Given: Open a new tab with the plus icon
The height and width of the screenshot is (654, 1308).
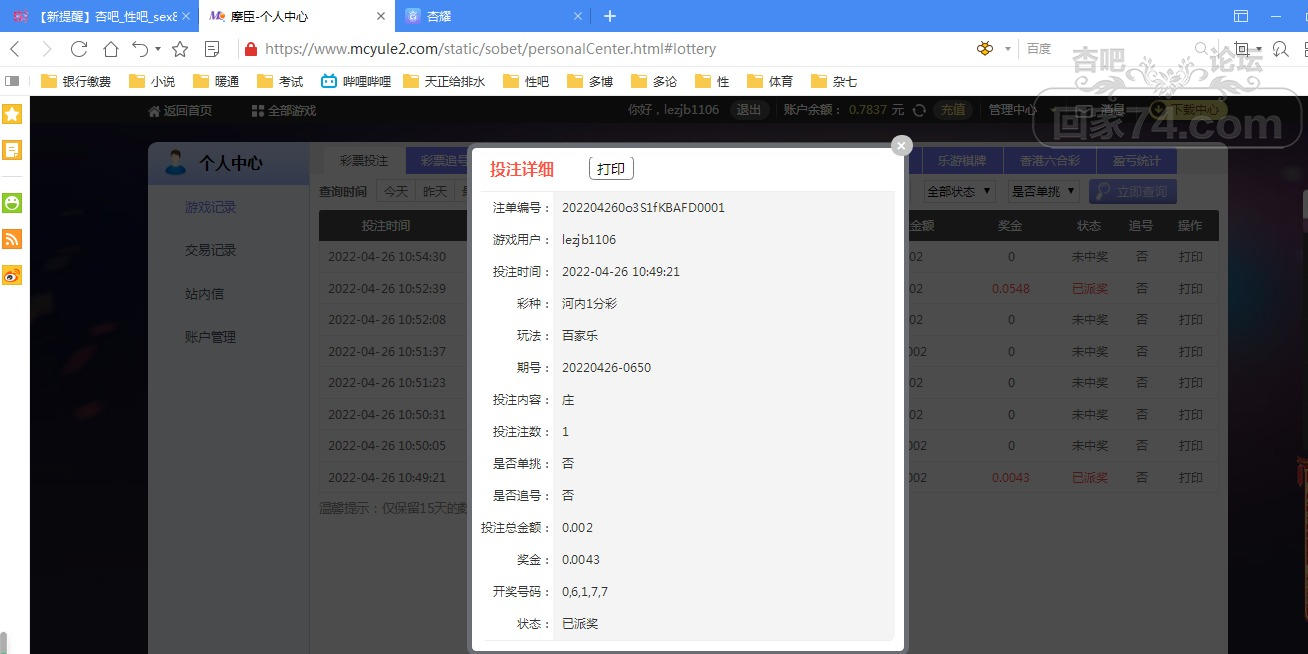Looking at the screenshot, I should click(610, 16).
